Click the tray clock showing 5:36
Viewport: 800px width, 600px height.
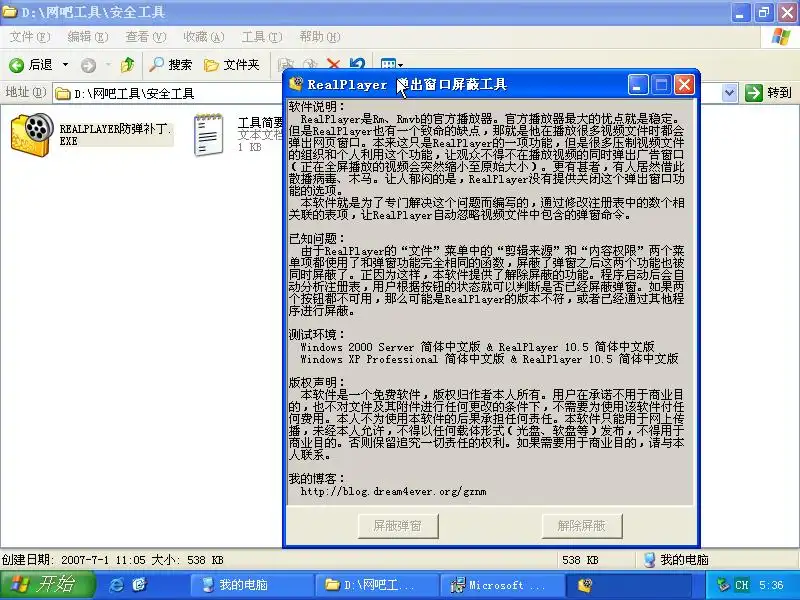[770, 585]
